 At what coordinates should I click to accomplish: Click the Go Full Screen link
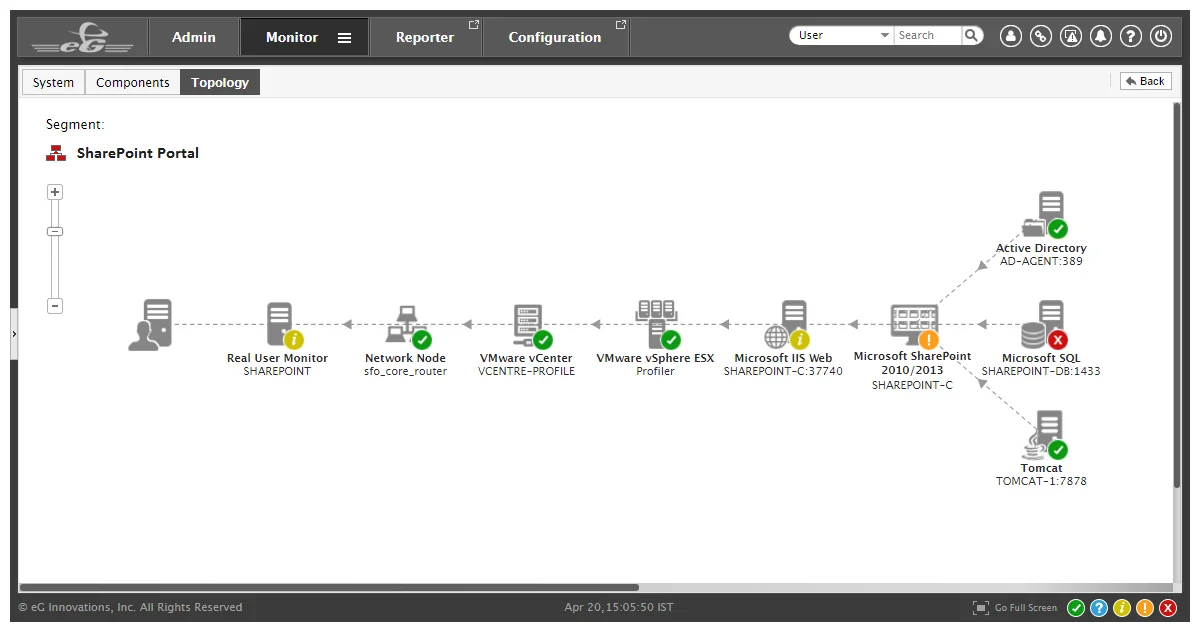1026,607
